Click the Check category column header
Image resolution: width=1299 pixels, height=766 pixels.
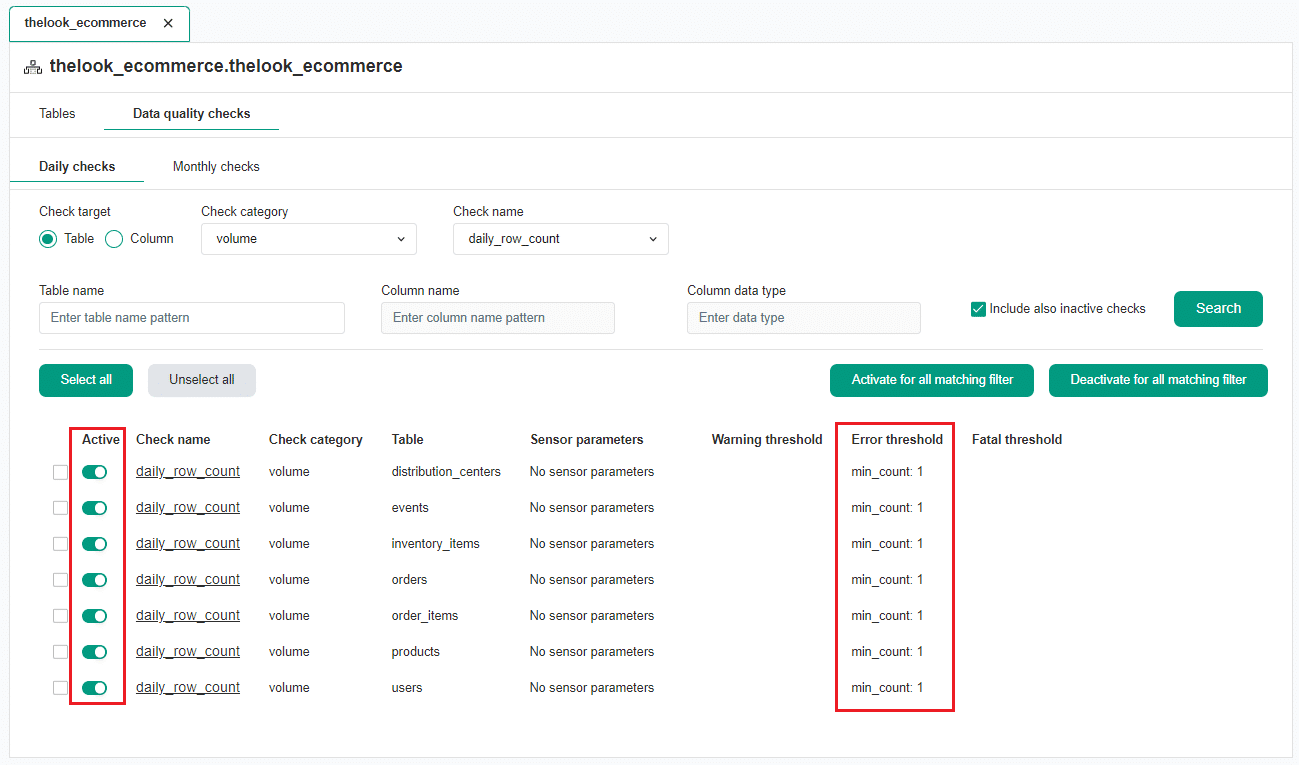316,440
